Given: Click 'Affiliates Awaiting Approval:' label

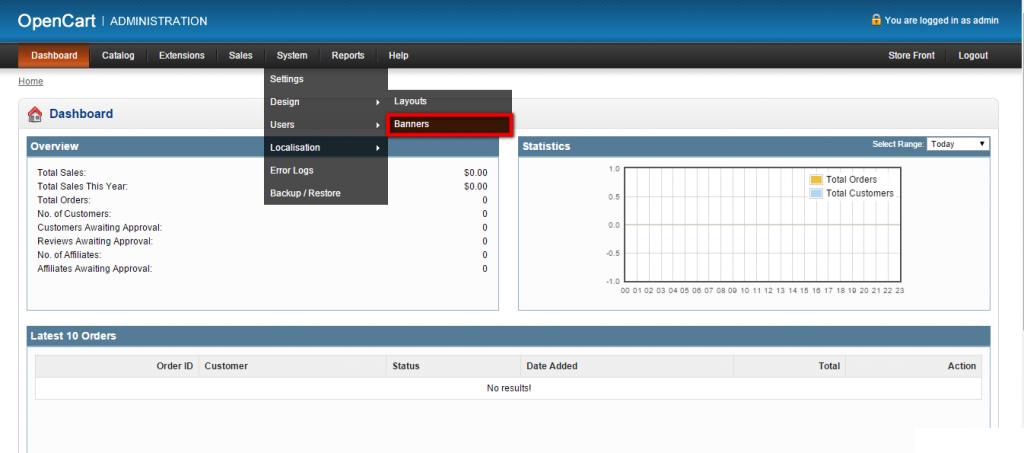Looking at the screenshot, I should [x=95, y=268].
